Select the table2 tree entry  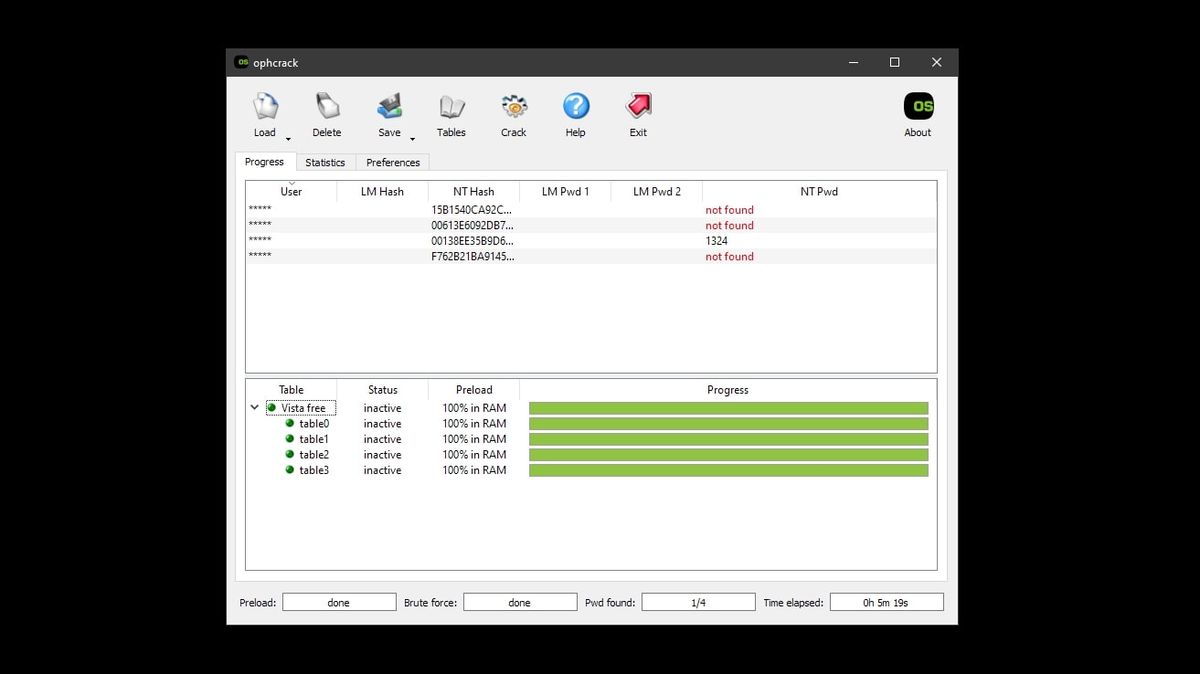314,455
